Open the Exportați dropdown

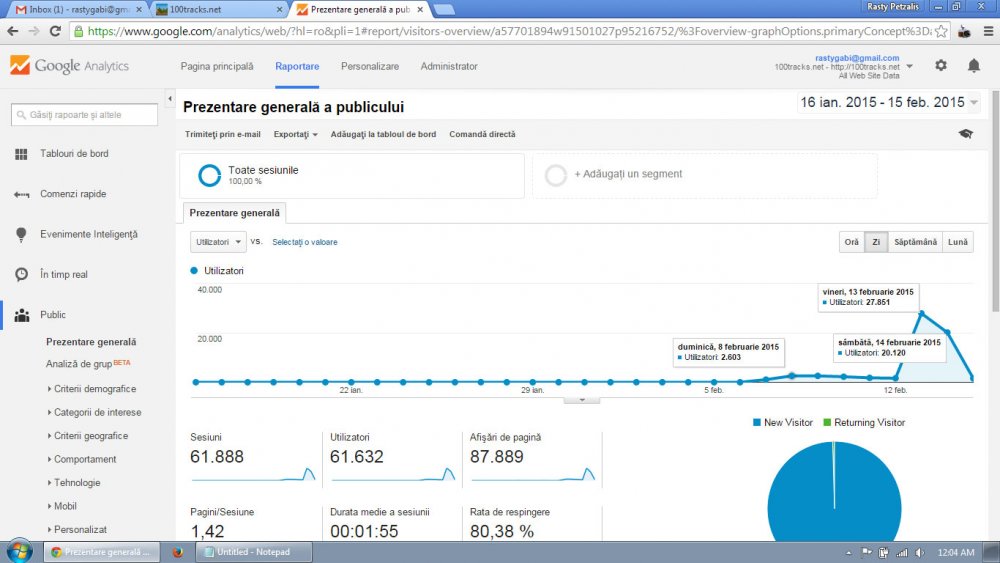point(295,135)
